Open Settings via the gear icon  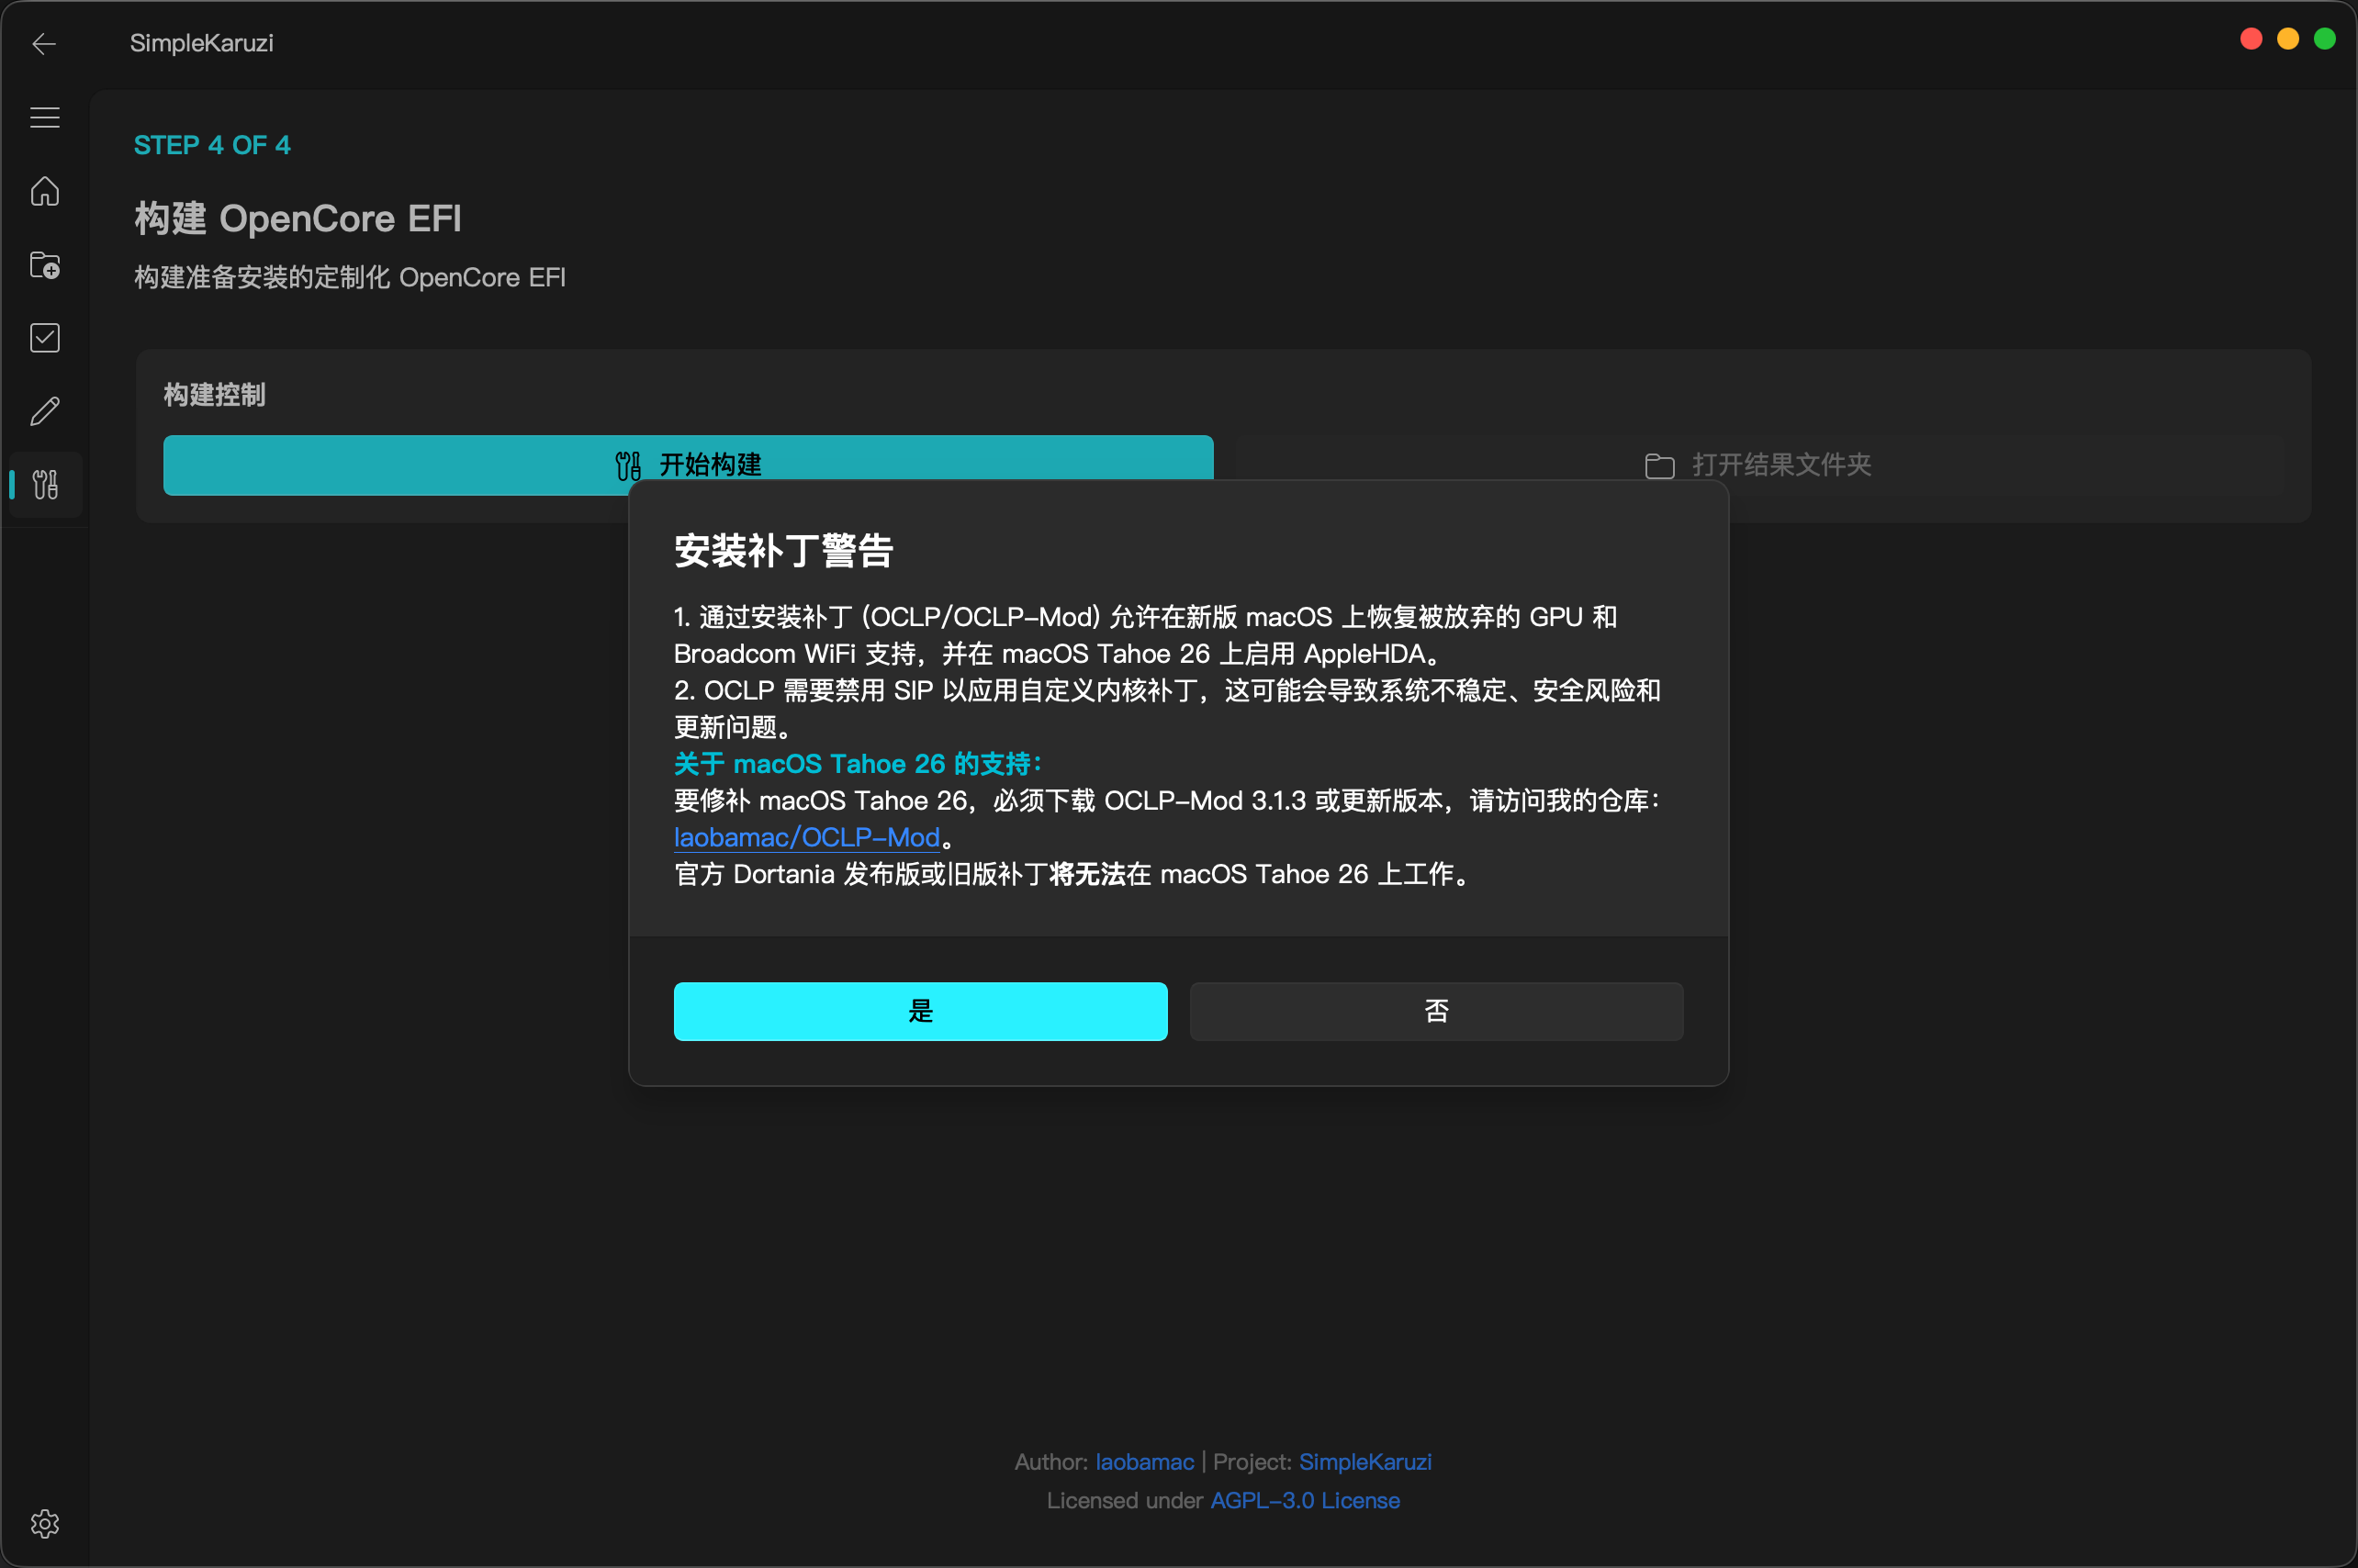pyautogui.click(x=44, y=1524)
